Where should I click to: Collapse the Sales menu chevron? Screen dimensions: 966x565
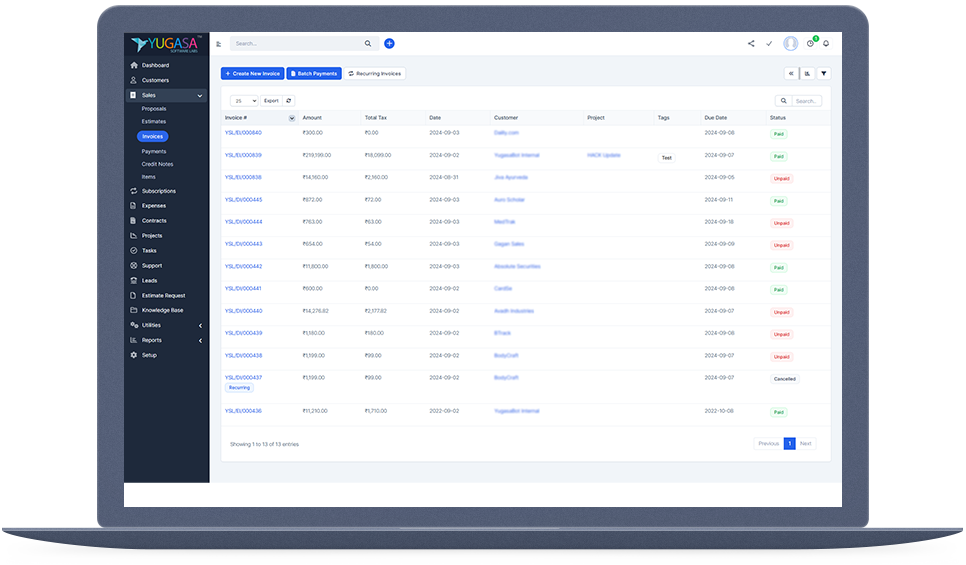(200, 96)
